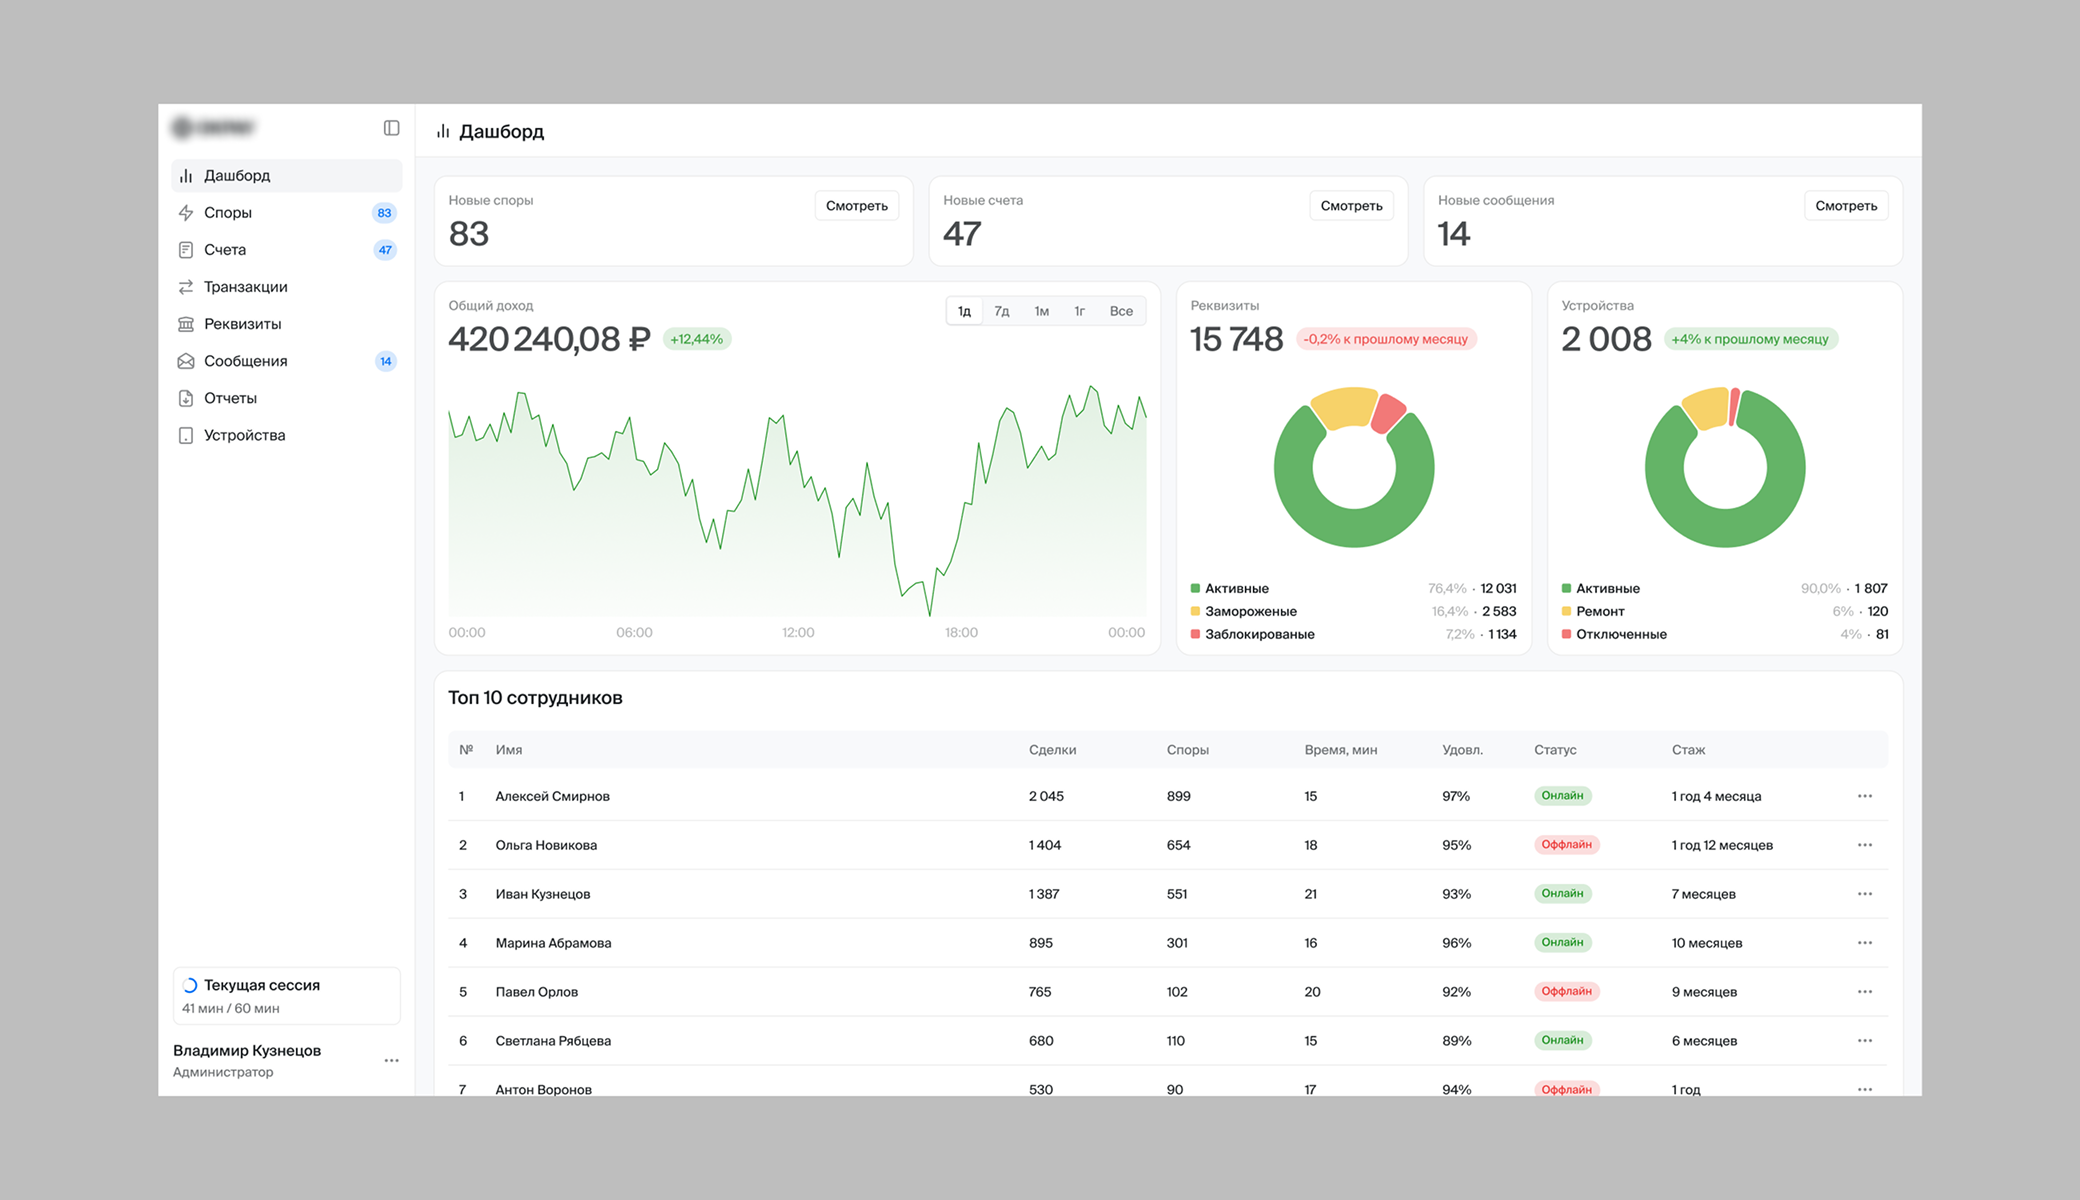Open three-dot menu for Марина Абрамова
The image size is (2080, 1200).
(x=1864, y=943)
